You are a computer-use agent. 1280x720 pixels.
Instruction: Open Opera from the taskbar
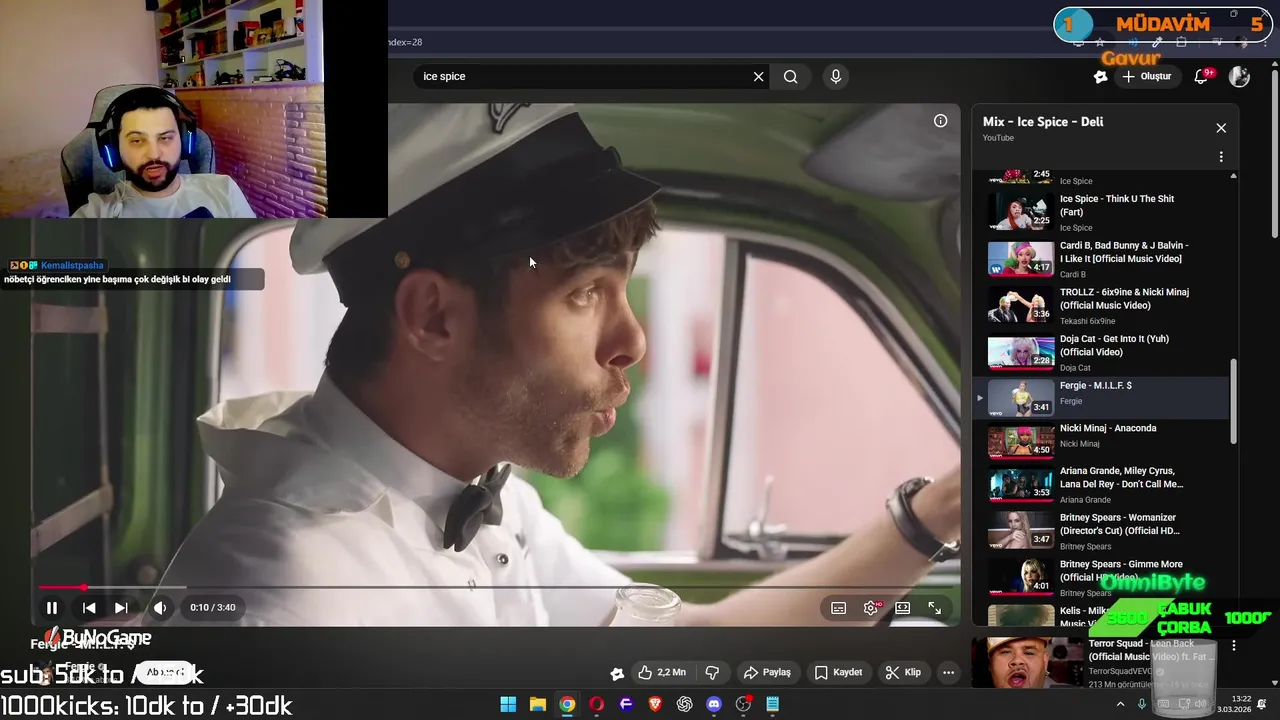597,704
